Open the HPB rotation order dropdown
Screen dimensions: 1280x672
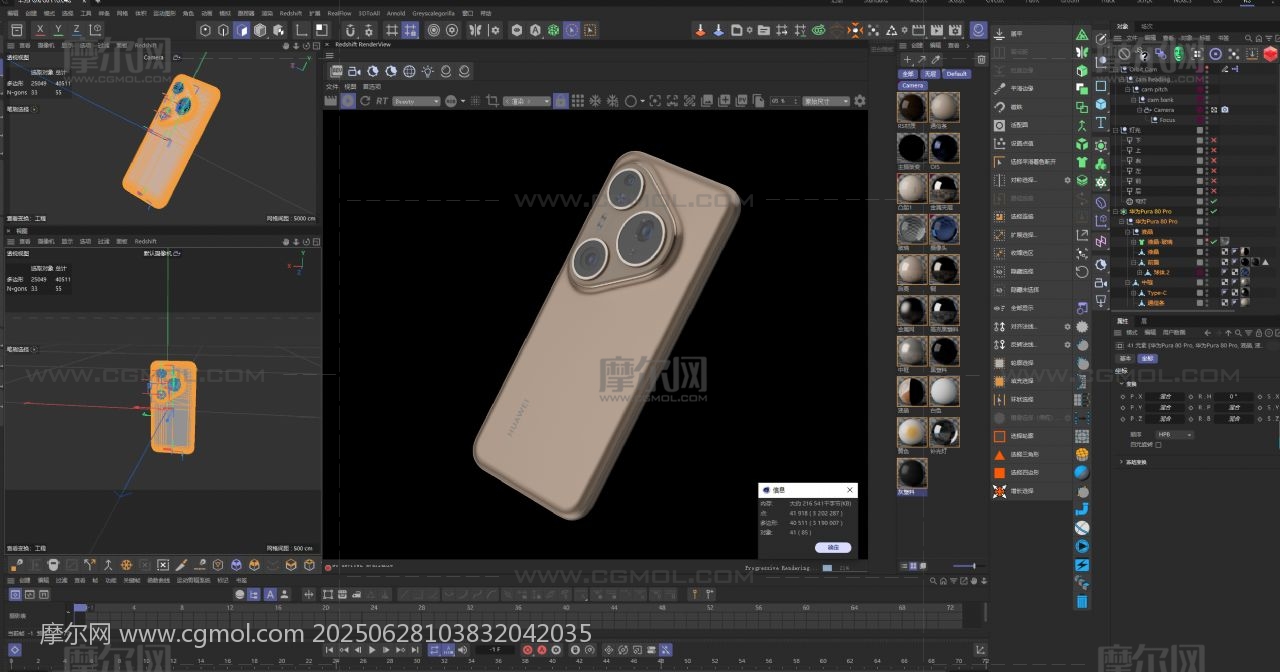(1174, 435)
